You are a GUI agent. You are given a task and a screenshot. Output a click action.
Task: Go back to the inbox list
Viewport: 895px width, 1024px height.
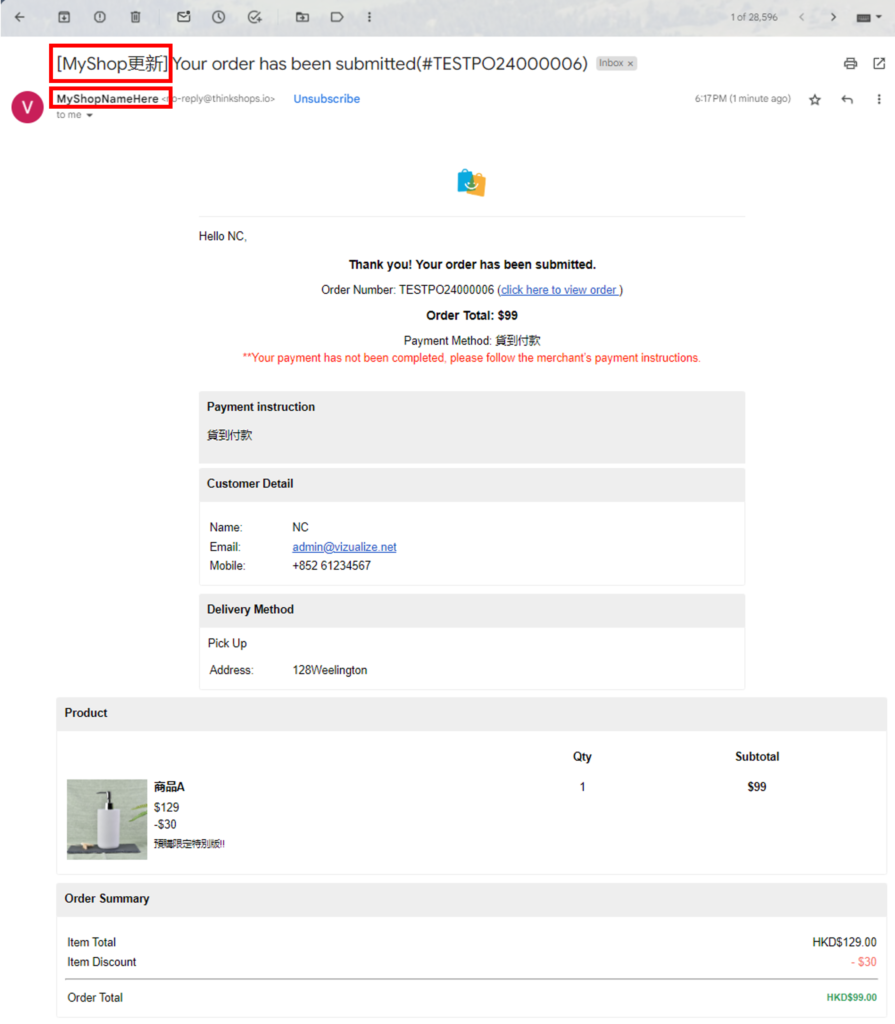(x=19, y=17)
